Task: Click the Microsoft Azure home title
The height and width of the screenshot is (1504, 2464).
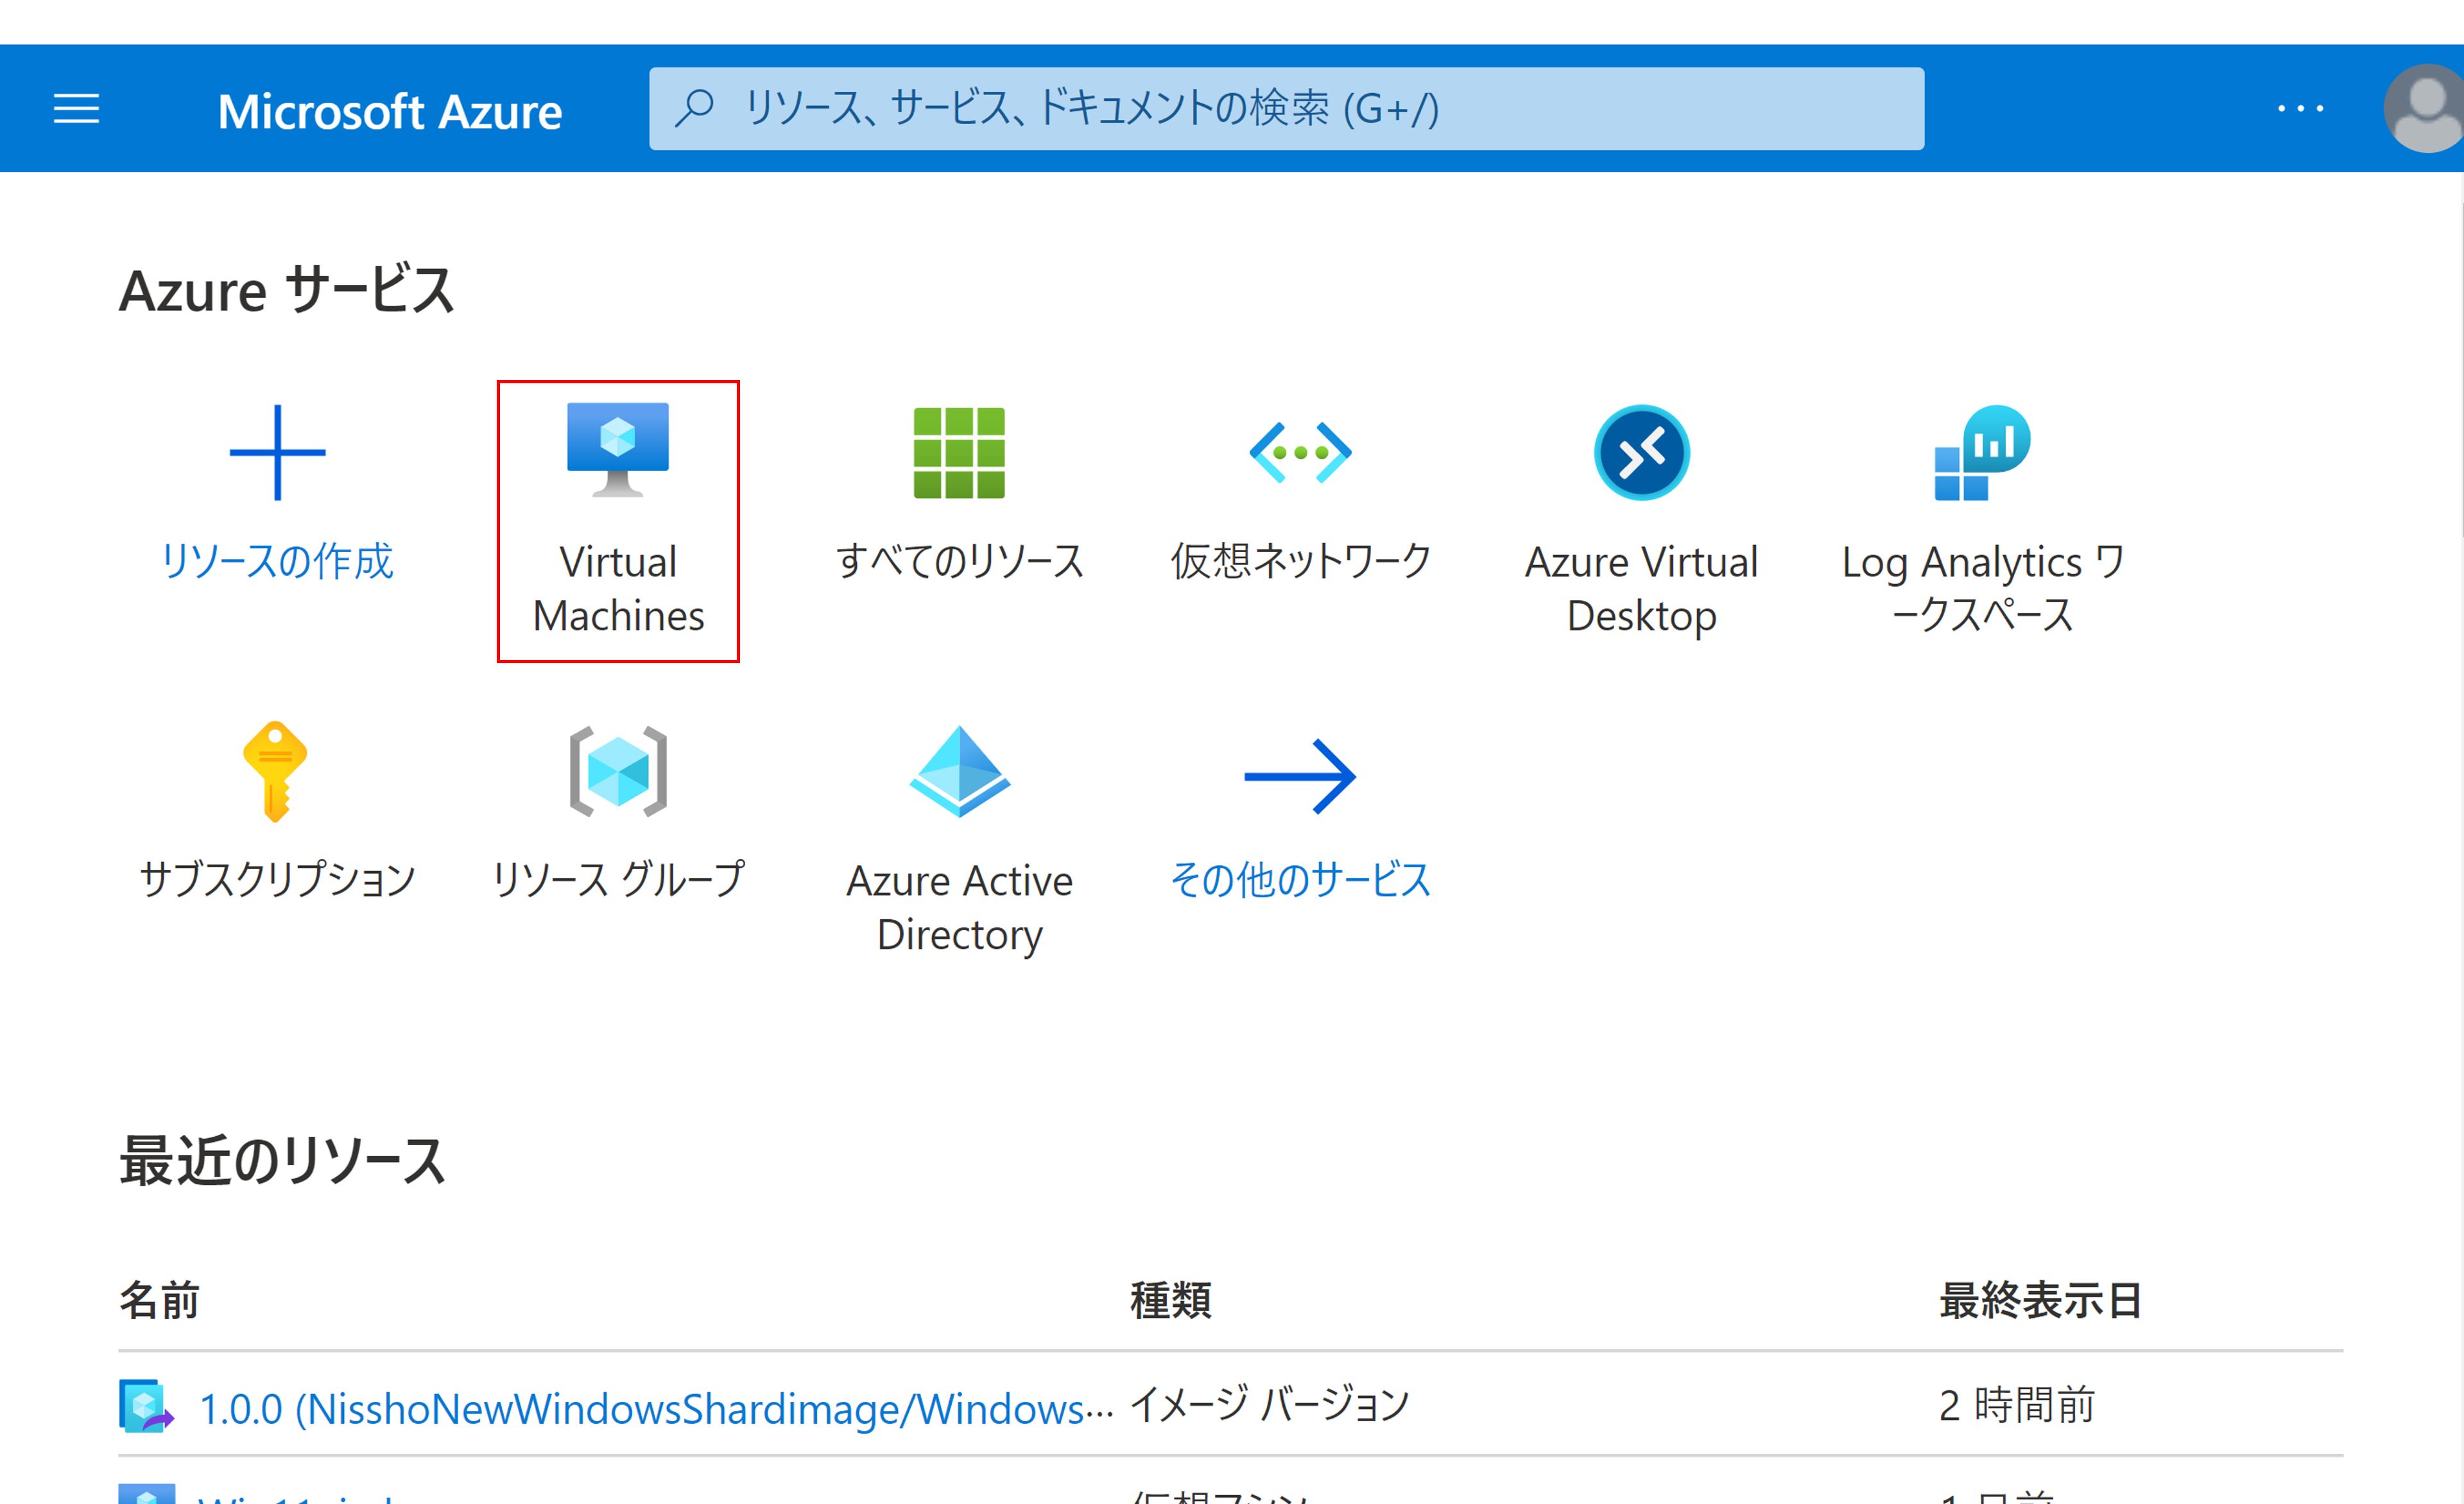Action: tap(389, 111)
